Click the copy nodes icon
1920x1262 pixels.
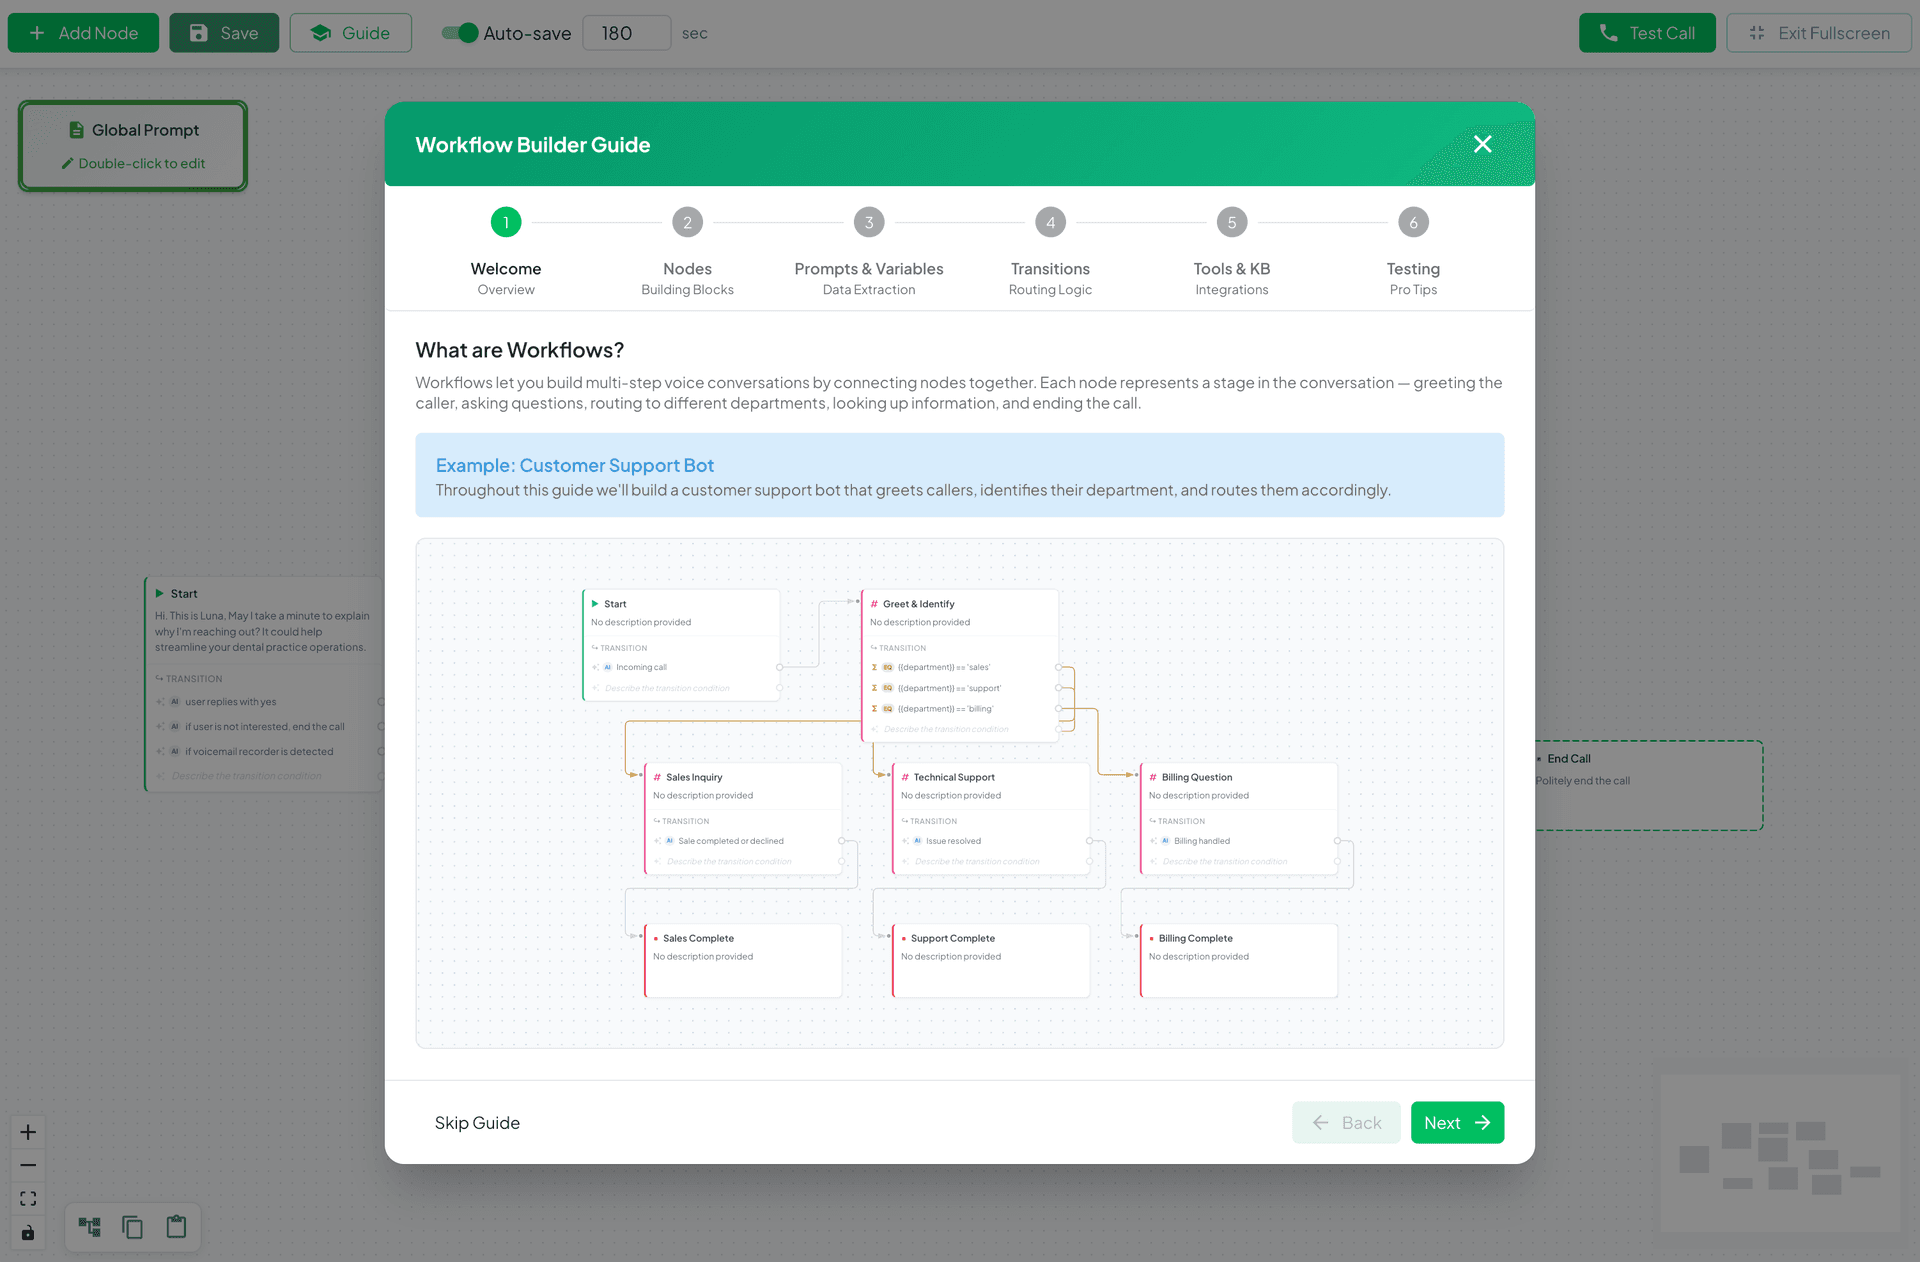(132, 1227)
